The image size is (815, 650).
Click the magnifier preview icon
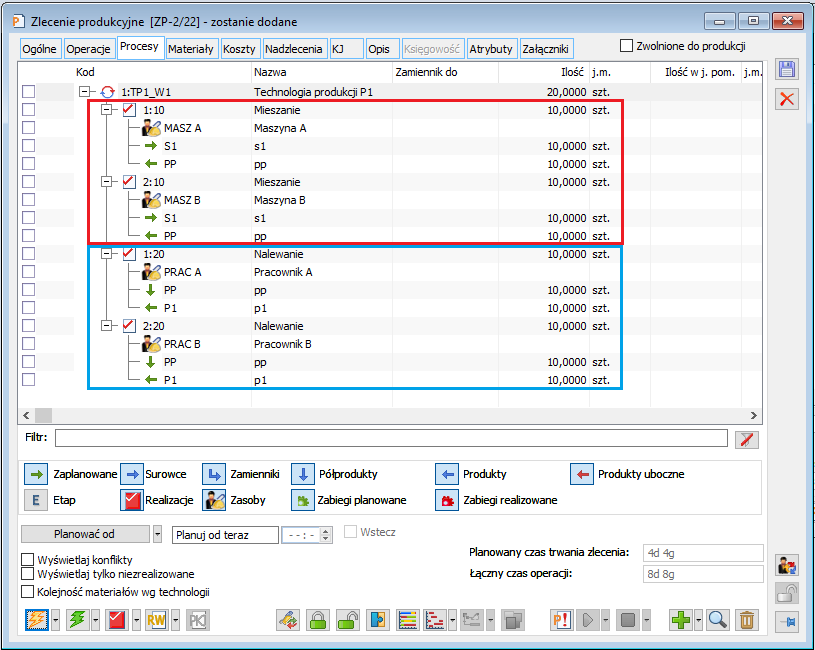coord(717,620)
